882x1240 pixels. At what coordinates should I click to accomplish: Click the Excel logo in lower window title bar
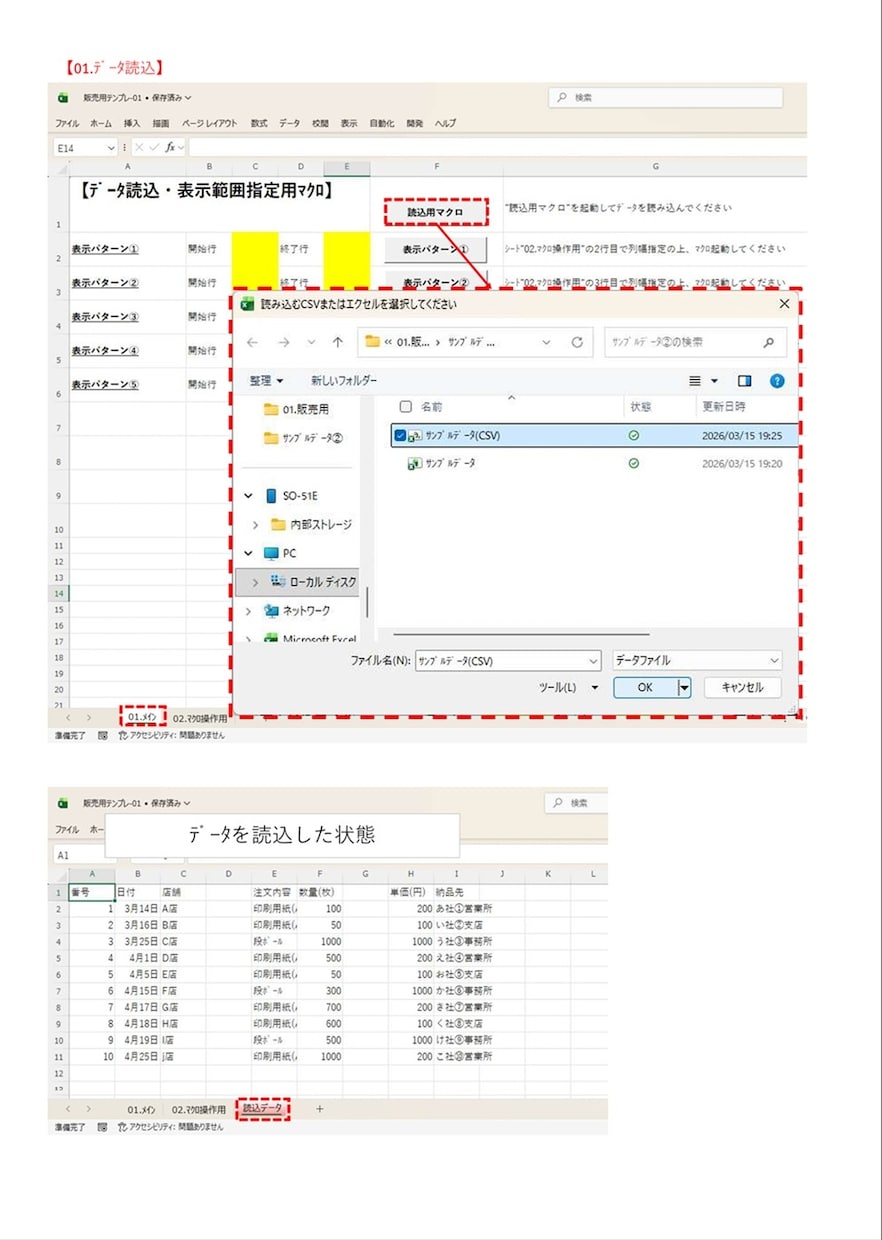pos(63,803)
